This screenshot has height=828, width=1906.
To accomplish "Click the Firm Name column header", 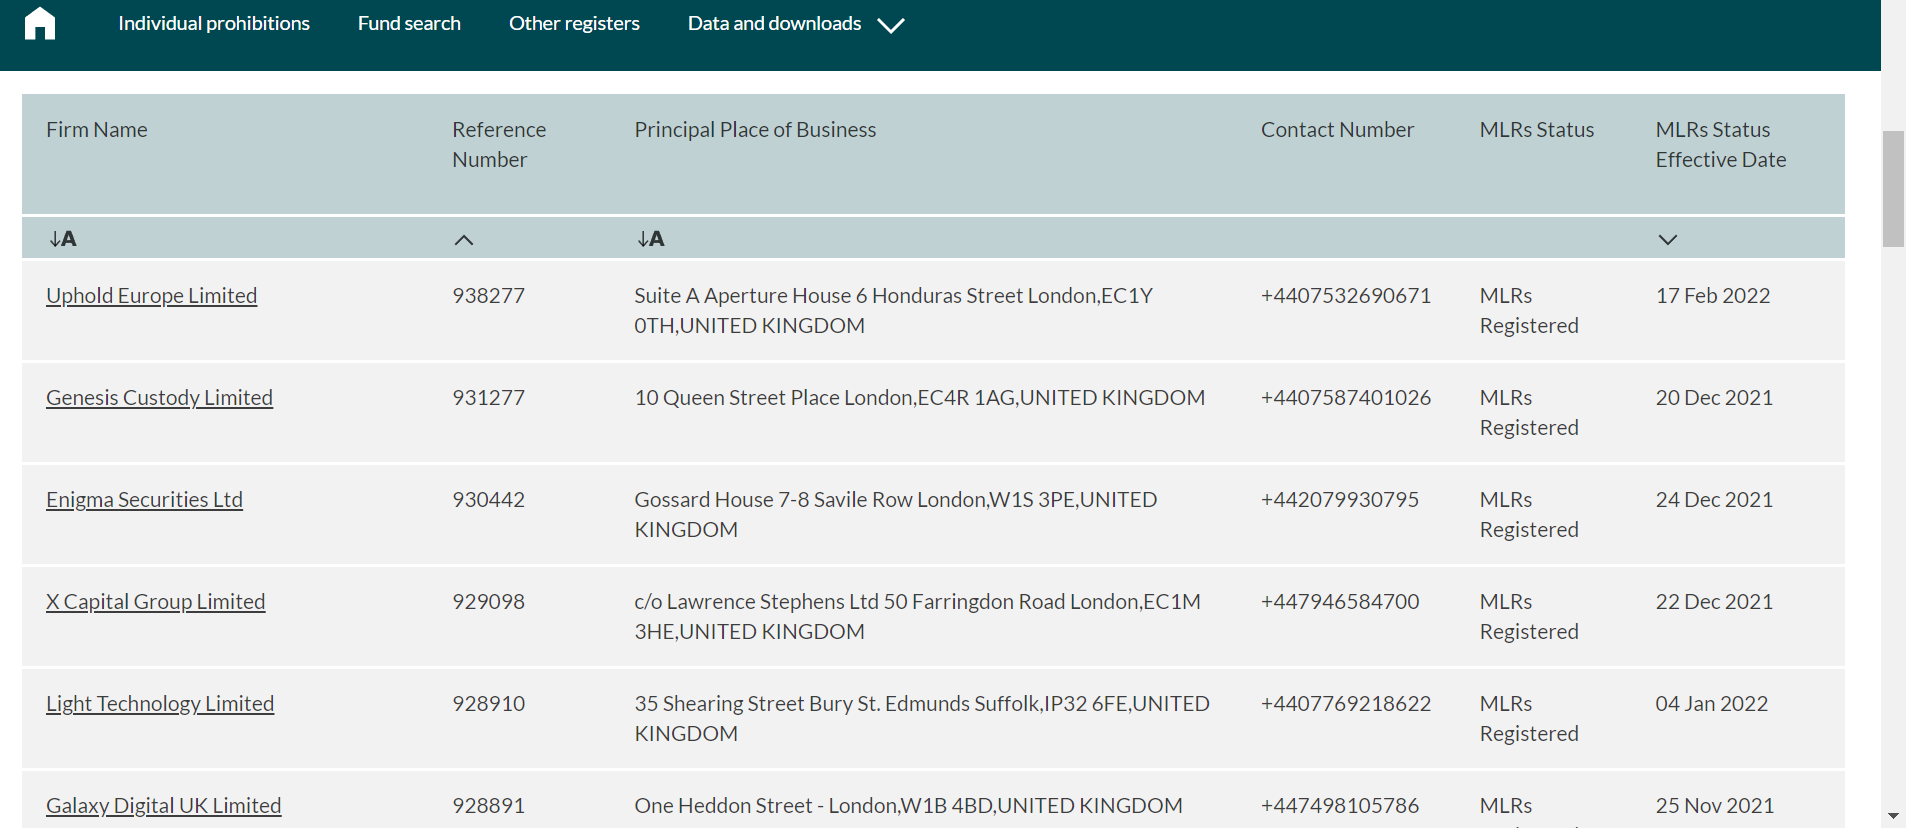I will point(97,130).
